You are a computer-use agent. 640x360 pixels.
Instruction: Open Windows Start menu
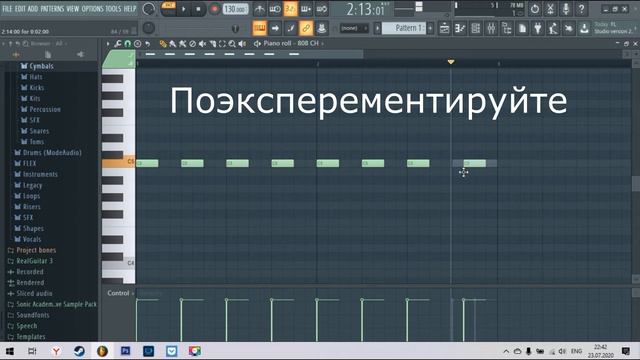pos(10,351)
